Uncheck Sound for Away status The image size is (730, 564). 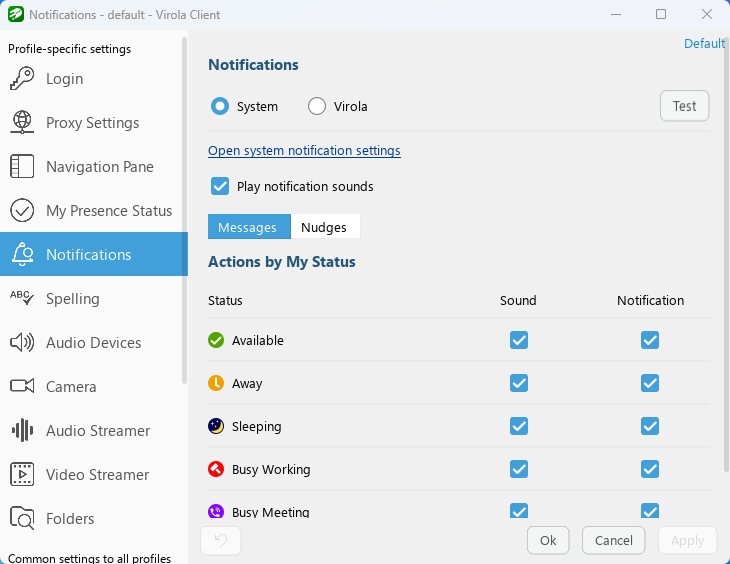click(x=519, y=383)
